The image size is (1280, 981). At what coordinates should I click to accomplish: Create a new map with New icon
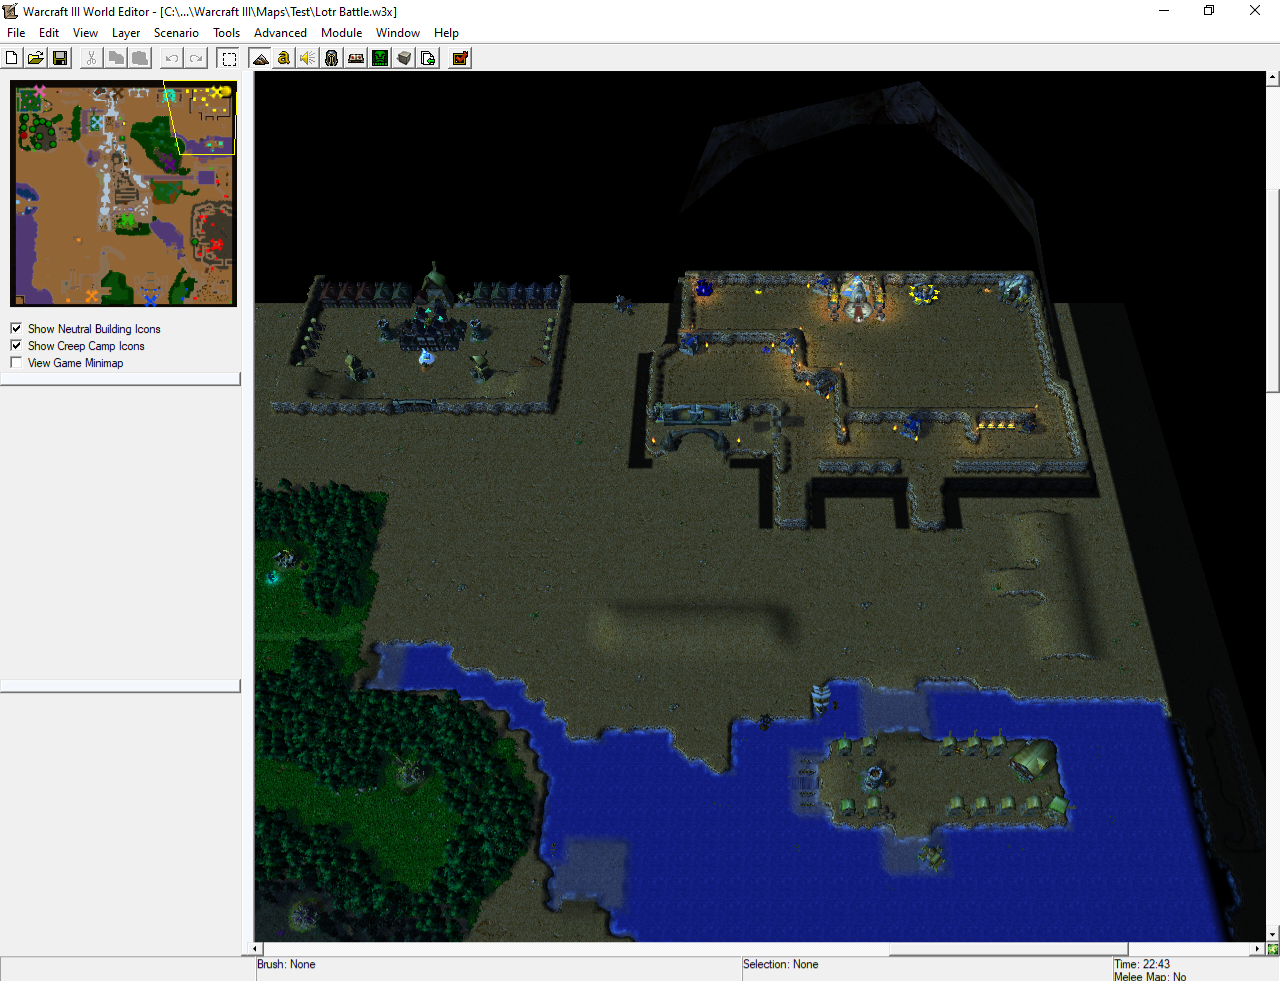coord(12,58)
